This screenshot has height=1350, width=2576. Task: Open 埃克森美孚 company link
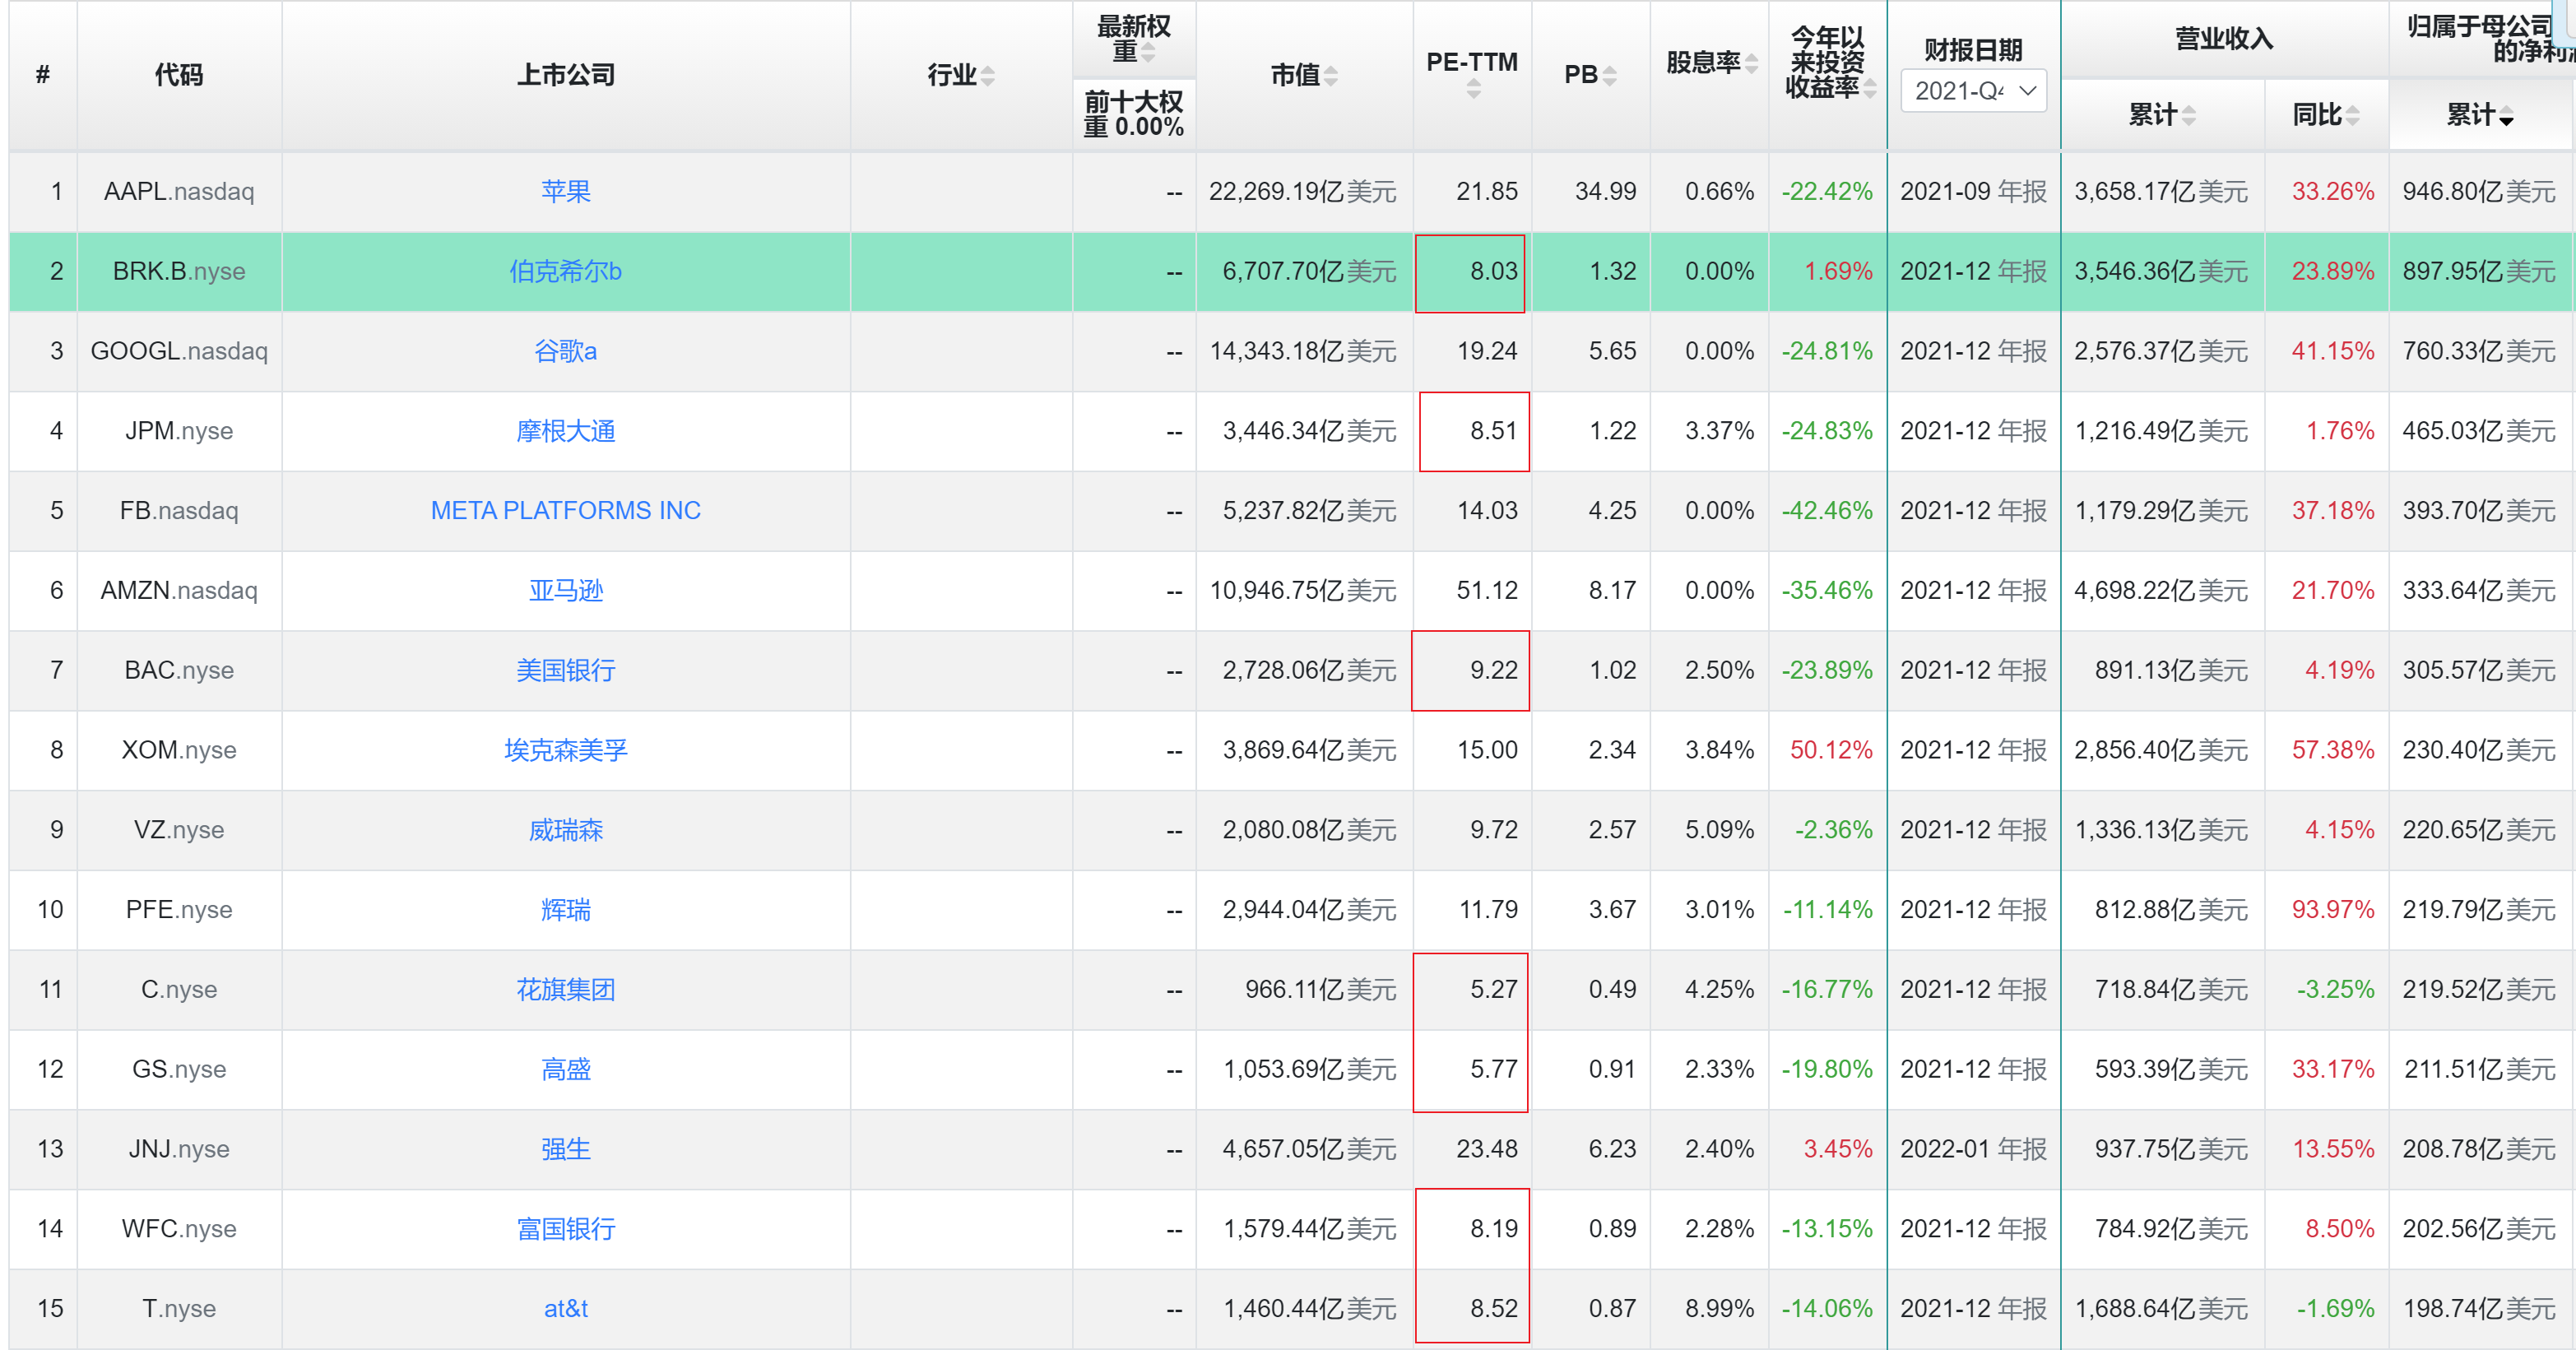coord(565,750)
